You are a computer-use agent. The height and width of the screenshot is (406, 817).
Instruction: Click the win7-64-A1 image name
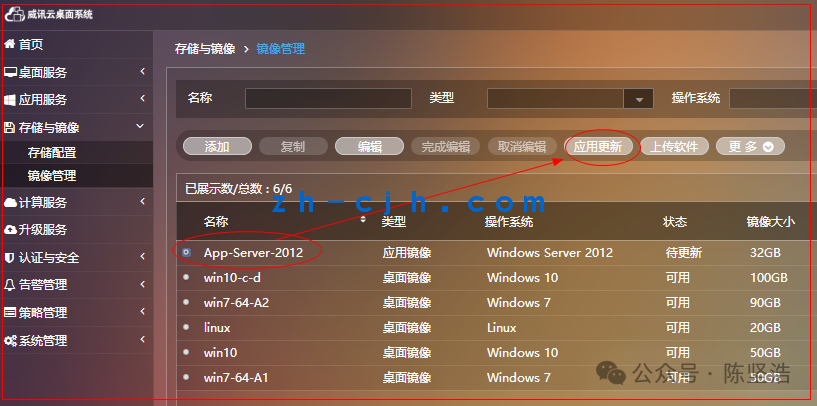[236, 377]
